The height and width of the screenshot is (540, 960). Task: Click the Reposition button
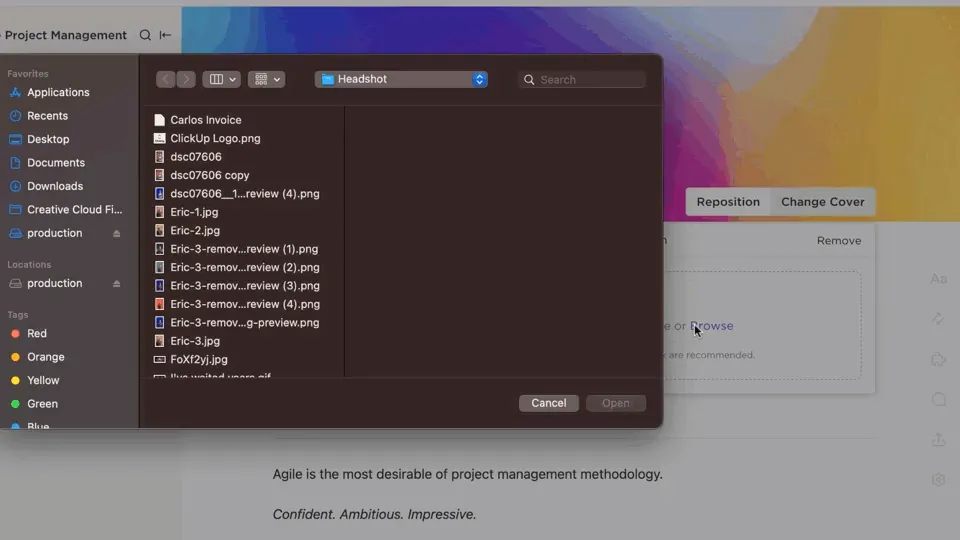coord(728,201)
